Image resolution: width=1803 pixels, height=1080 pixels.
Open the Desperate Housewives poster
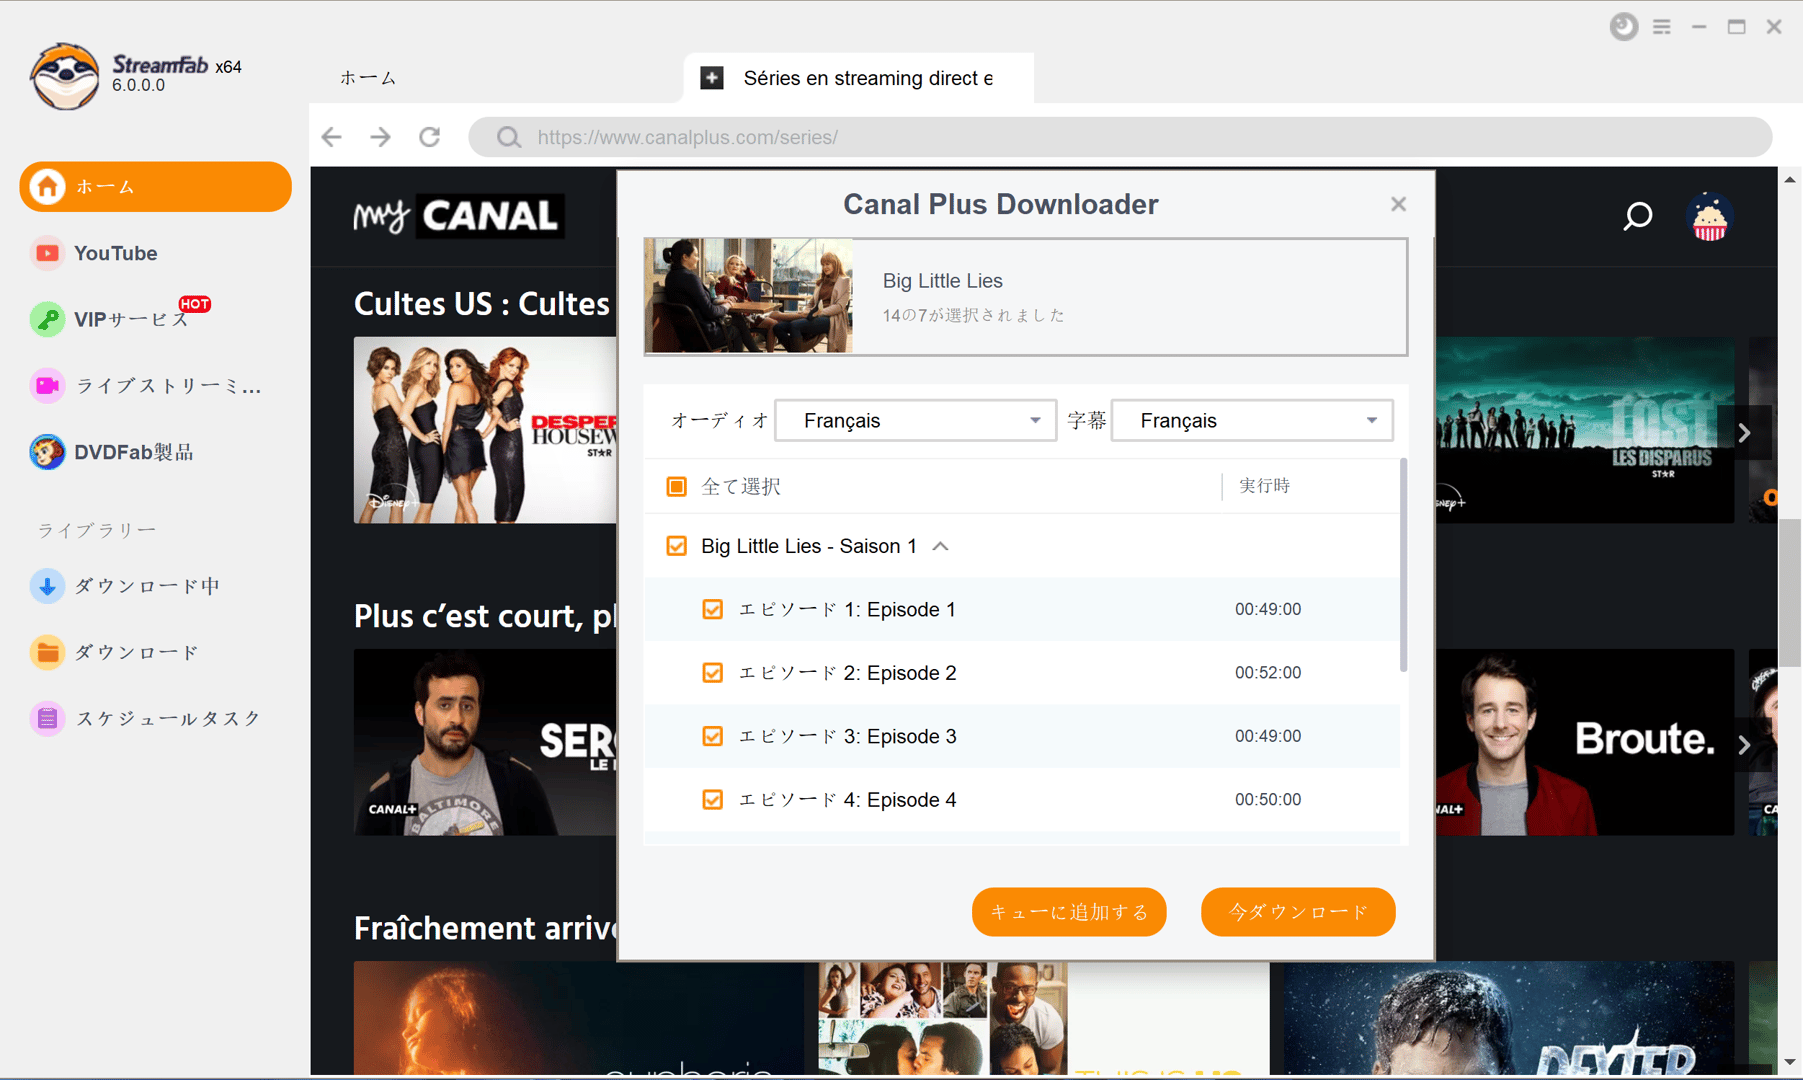485,430
